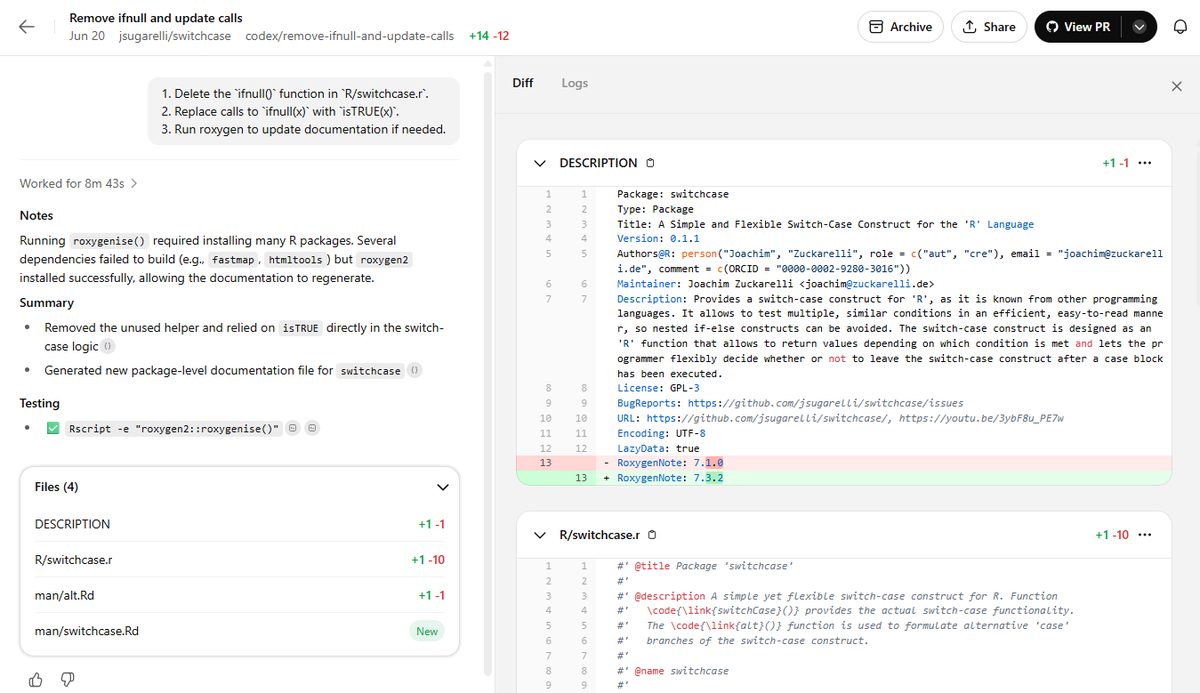This screenshot has height=693, width=1200.
Task: Click the 'Version: 0.1.1' diff line
Action: [658, 238]
